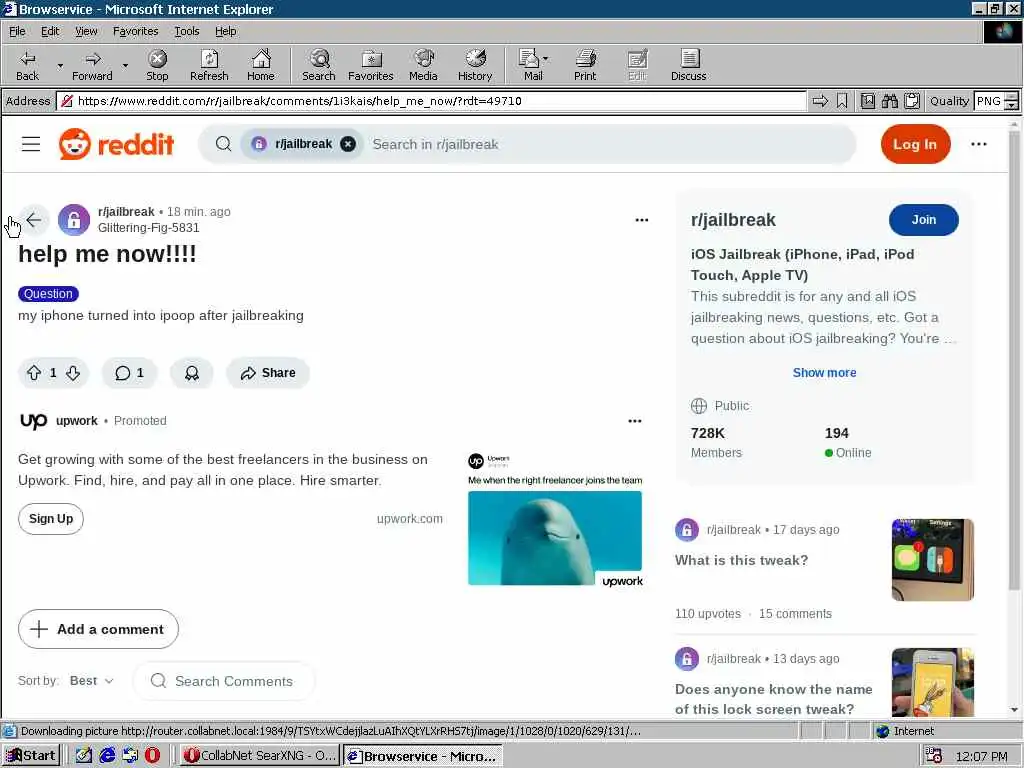Open the File menu
1024x768 pixels.
(17, 31)
